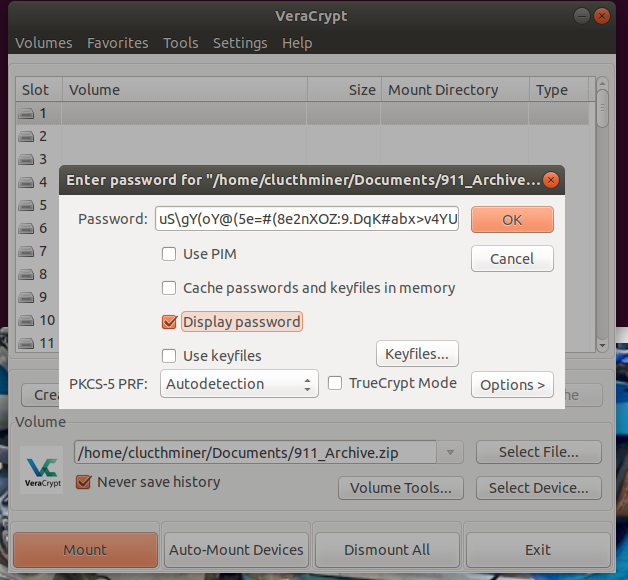The height and width of the screenshot is (580, 628).
Task: Uncheck Never save history checkbox
Action: (x=83, y=482)
